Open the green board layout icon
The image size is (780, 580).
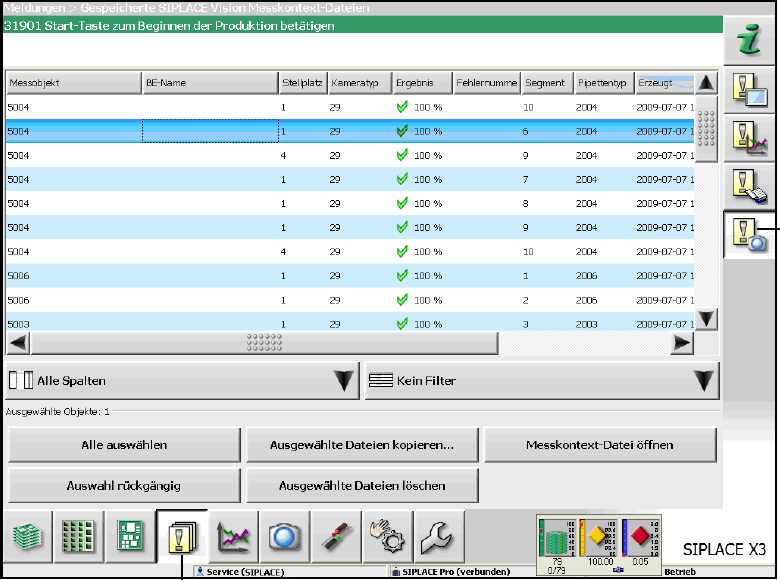pyautogui.click(x=129, y=536)
